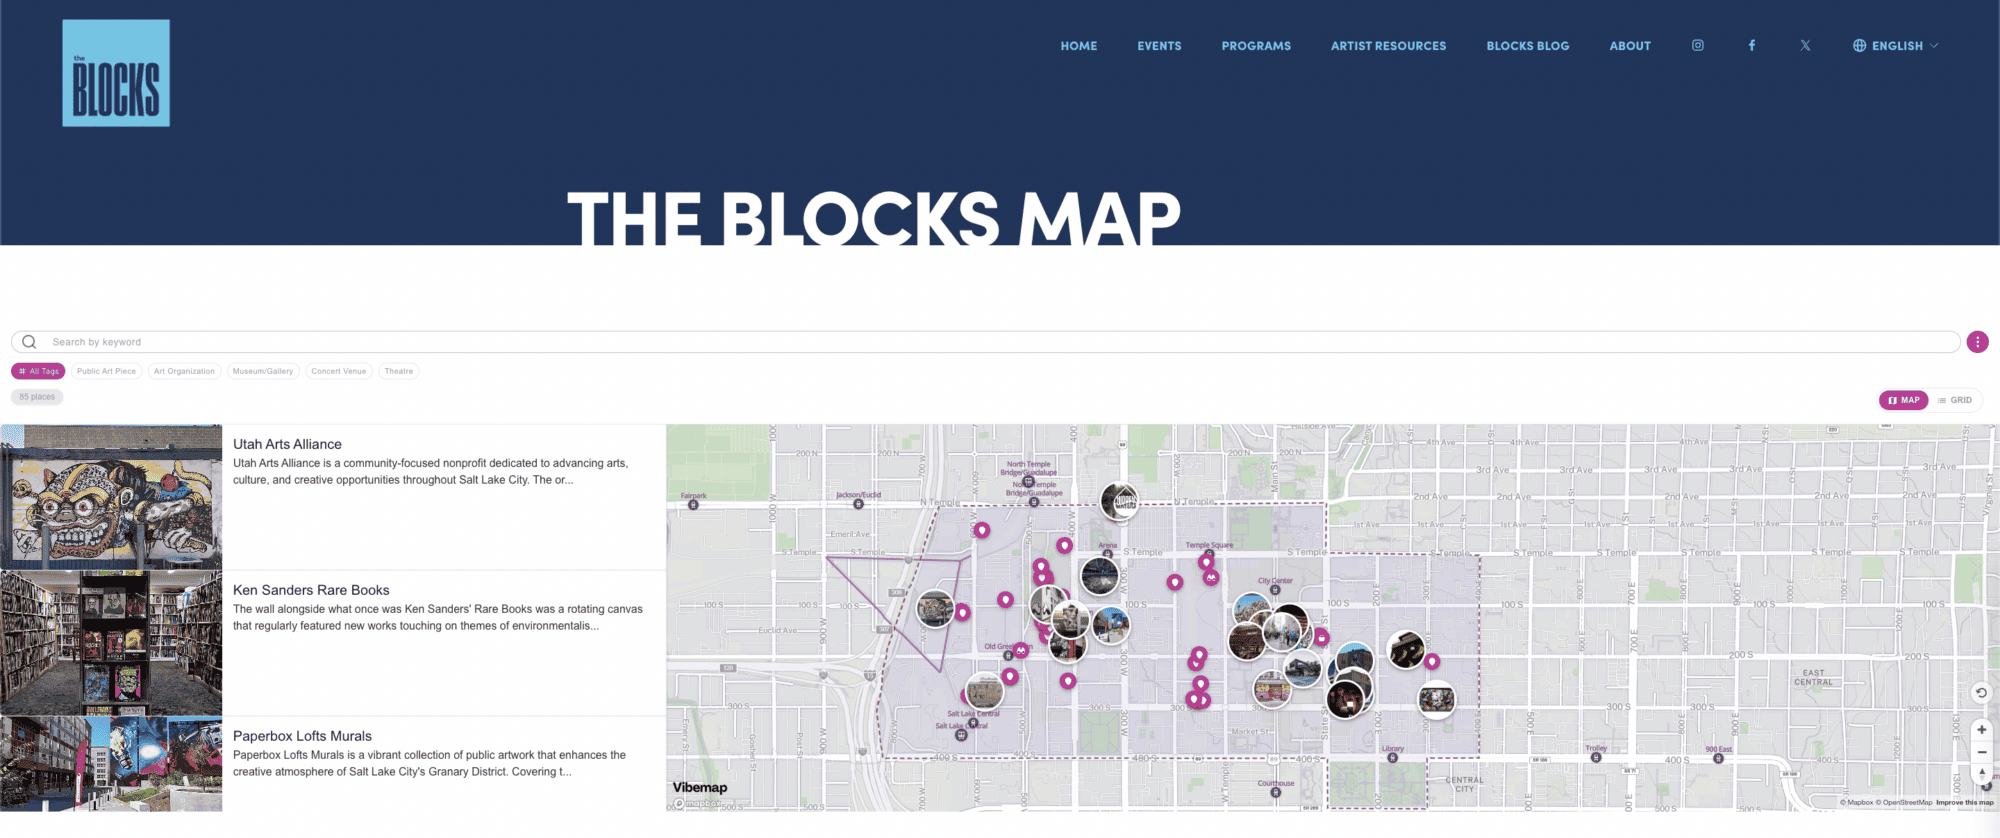Open Paperbox Lofts Murals thumbnail

pyautogui.click(x=111, y=764)
